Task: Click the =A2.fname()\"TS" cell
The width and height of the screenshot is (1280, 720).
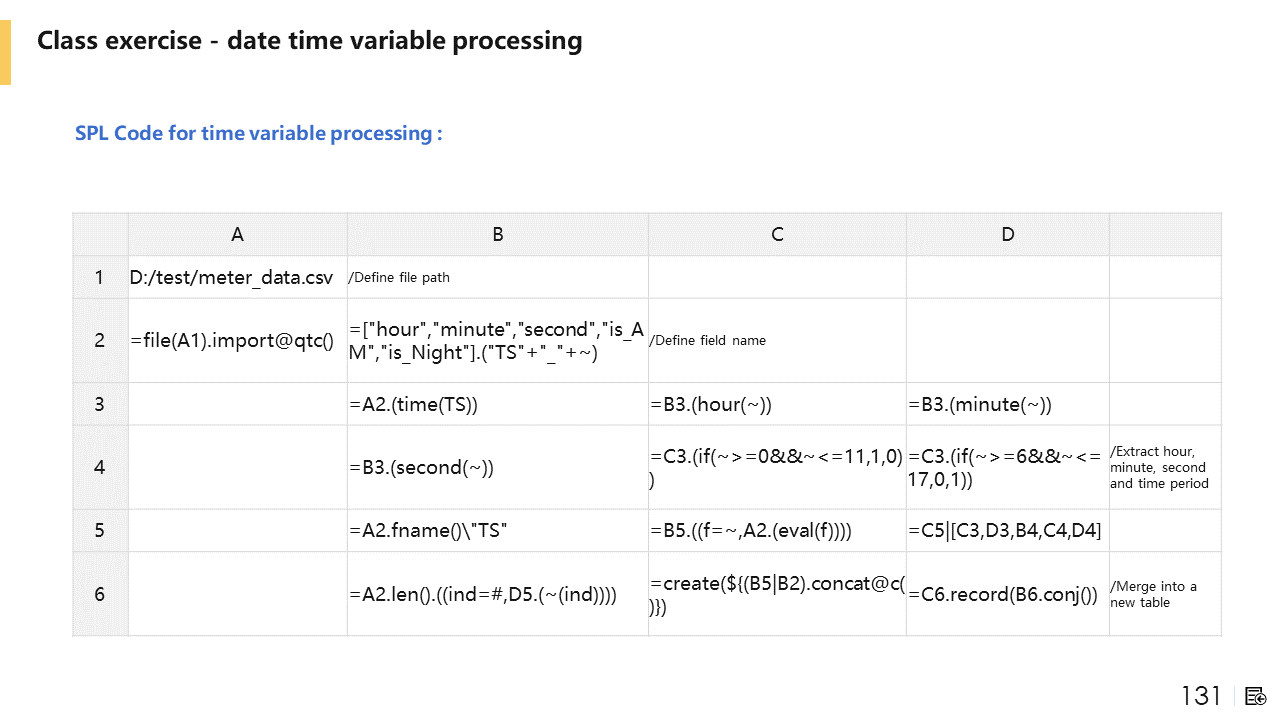Action: (429, 531)
